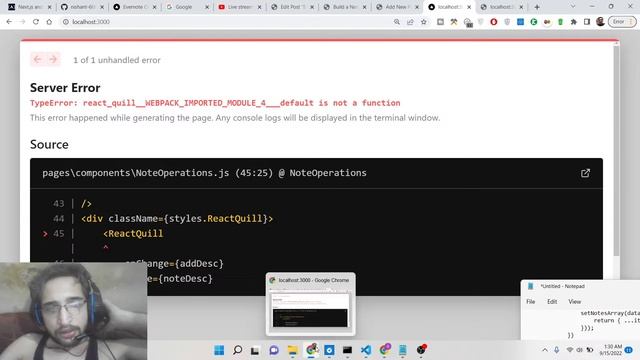Click the Chrome Error update button
Screen dimensions: 640x360
pyautogui.click(x=622, y=22)
